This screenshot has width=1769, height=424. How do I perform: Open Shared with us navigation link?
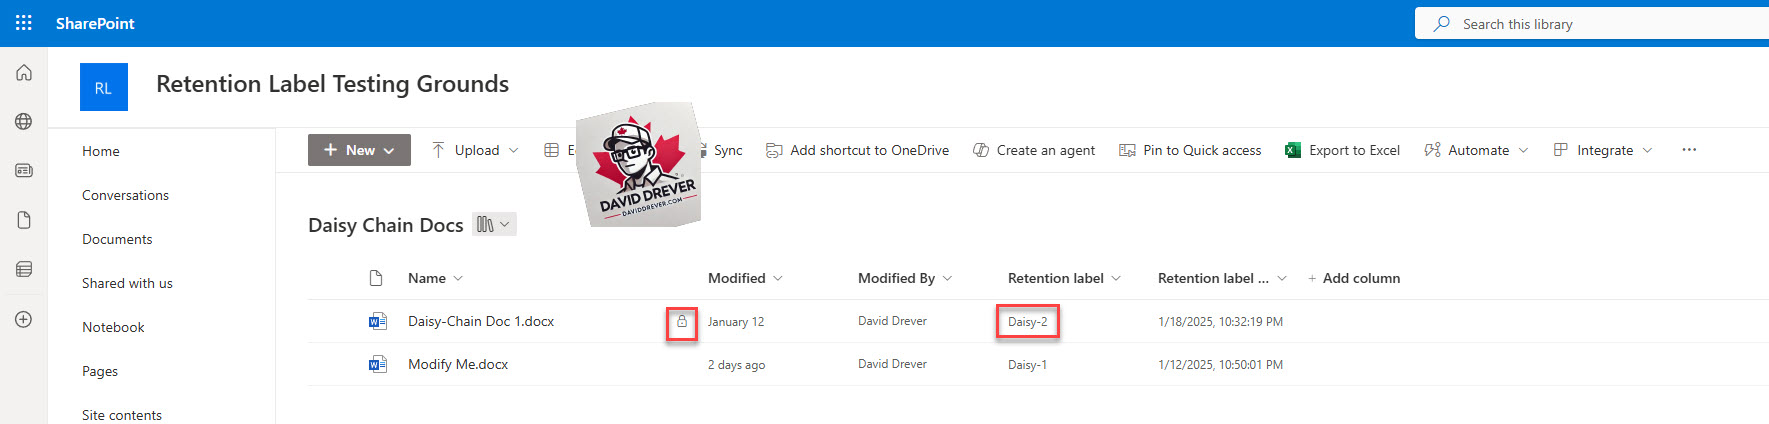tap(127, 283)
